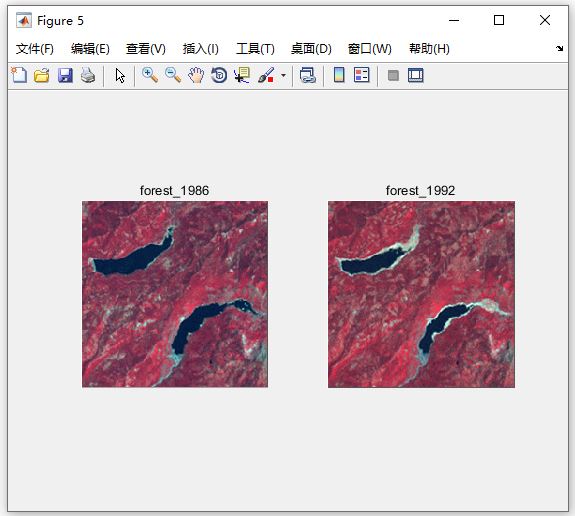The height and width of the screenshot is (516, 575).
Task: Insert a Legend from the toolbar
Action: 362,76
